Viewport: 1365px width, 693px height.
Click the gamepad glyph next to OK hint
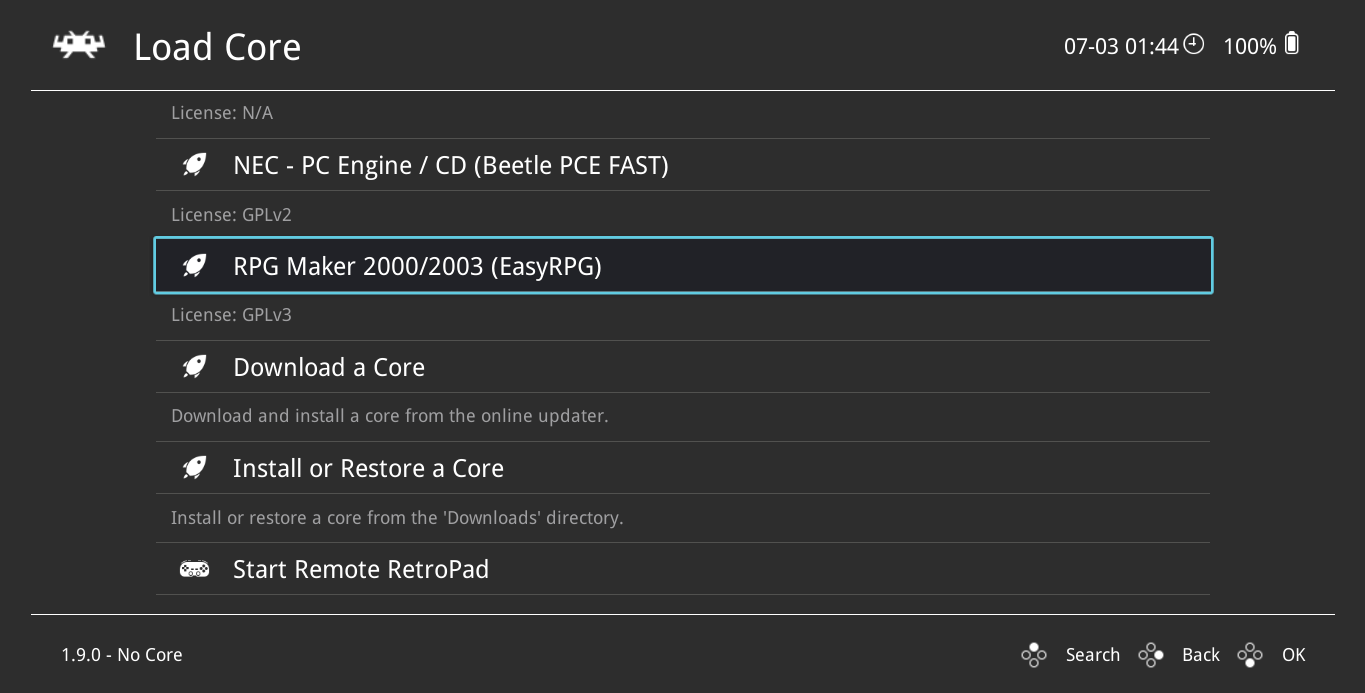(1250, 654)
